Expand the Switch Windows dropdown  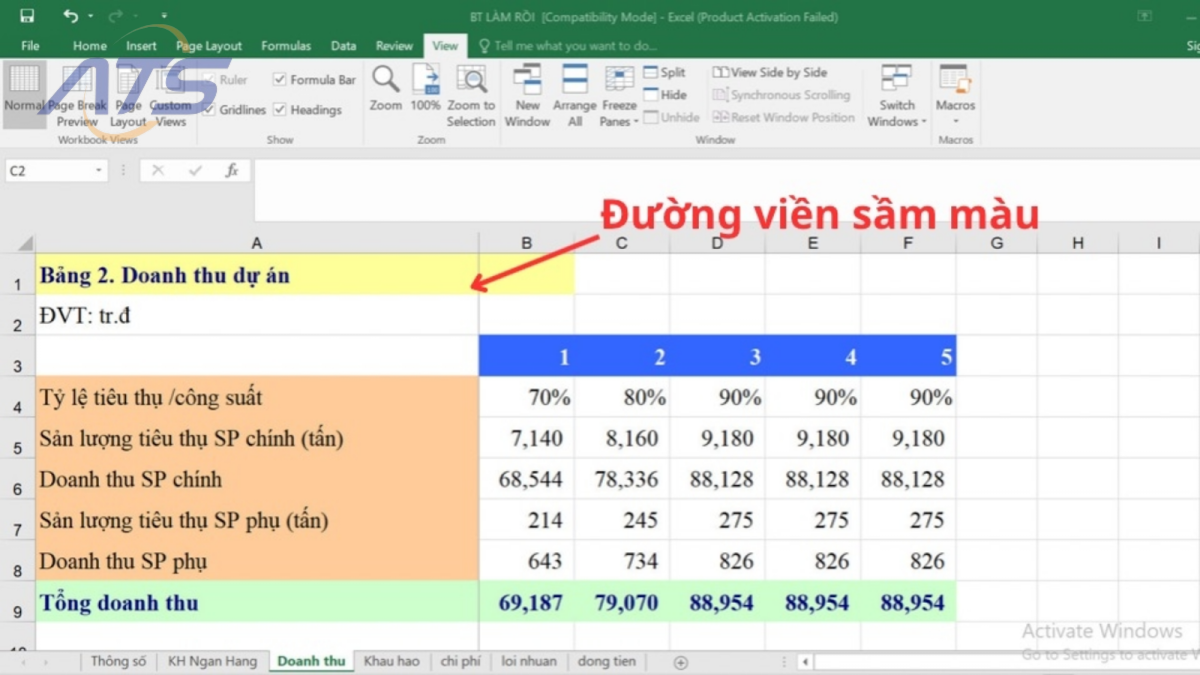[896, 95]
